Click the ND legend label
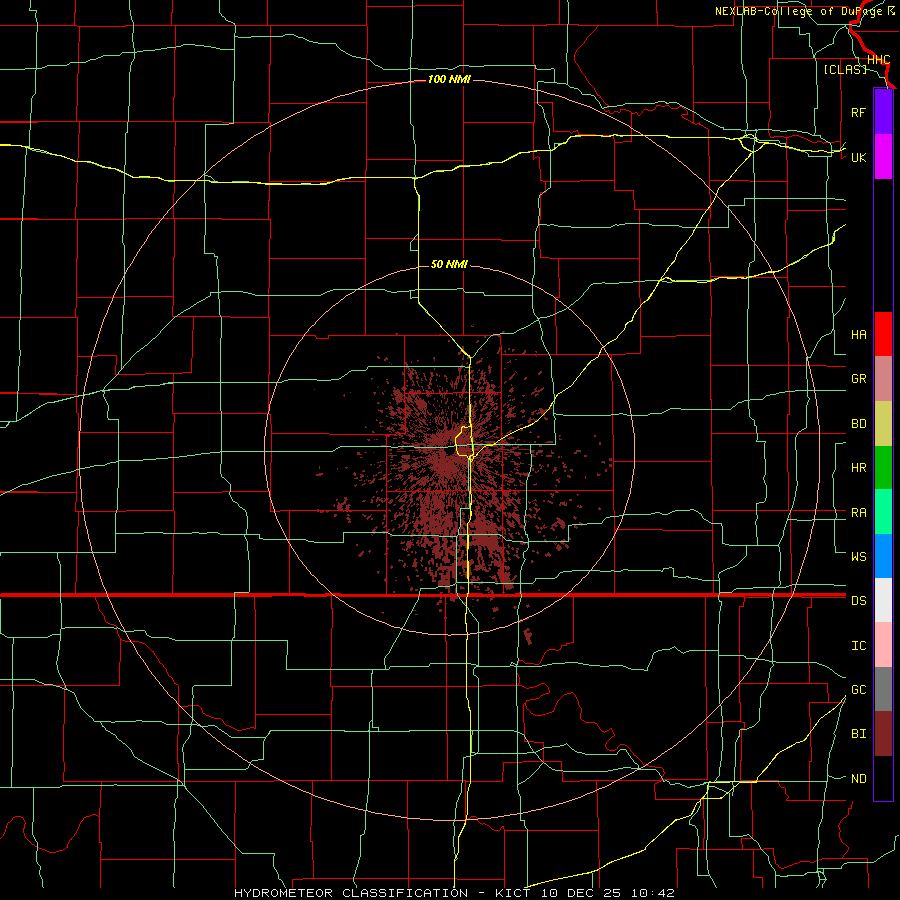Image resolution: width=900 pixels, height=900 pixels. click(x=858, y=779)
